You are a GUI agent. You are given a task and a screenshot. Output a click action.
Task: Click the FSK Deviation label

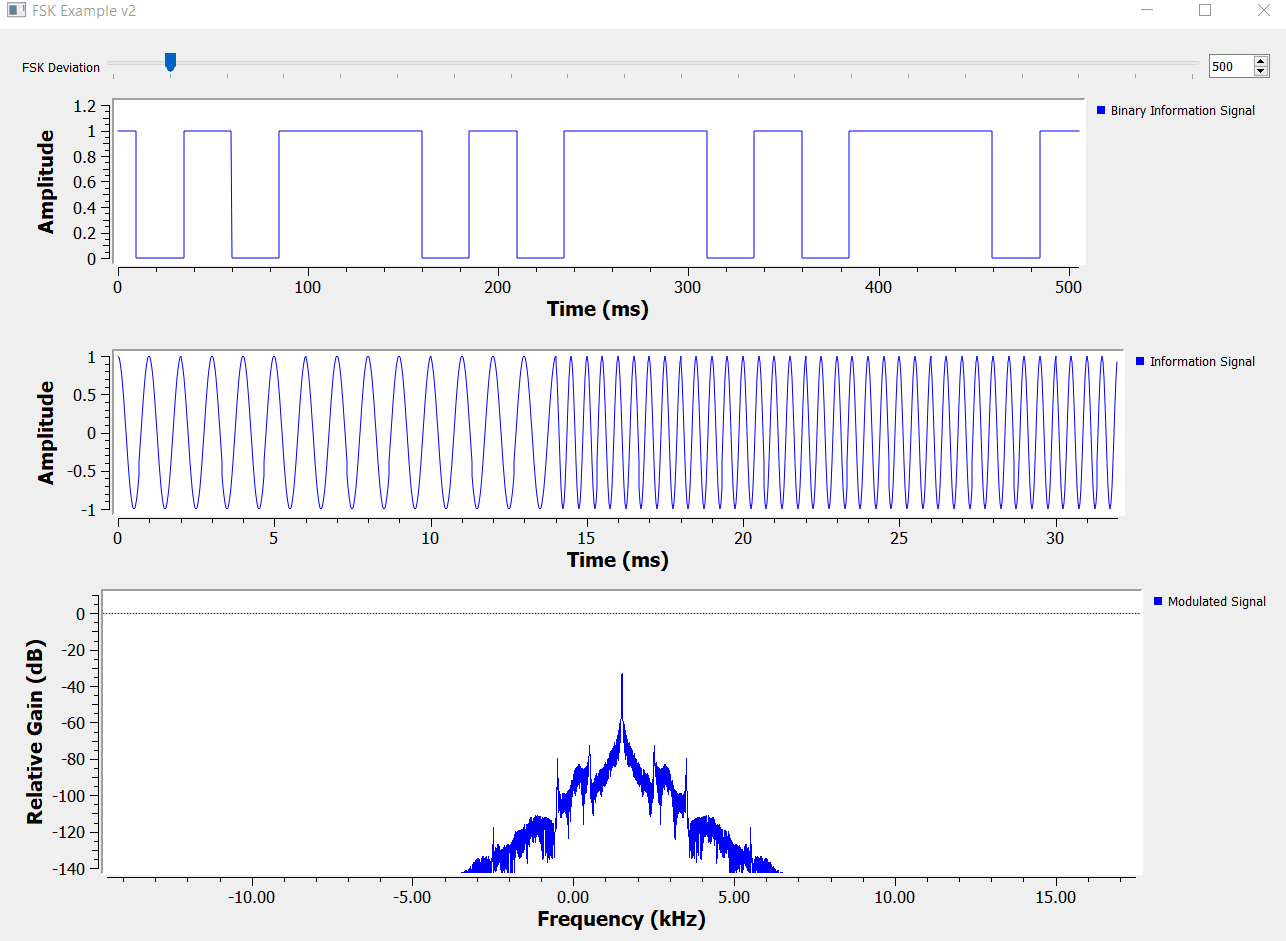coord(61,68)
